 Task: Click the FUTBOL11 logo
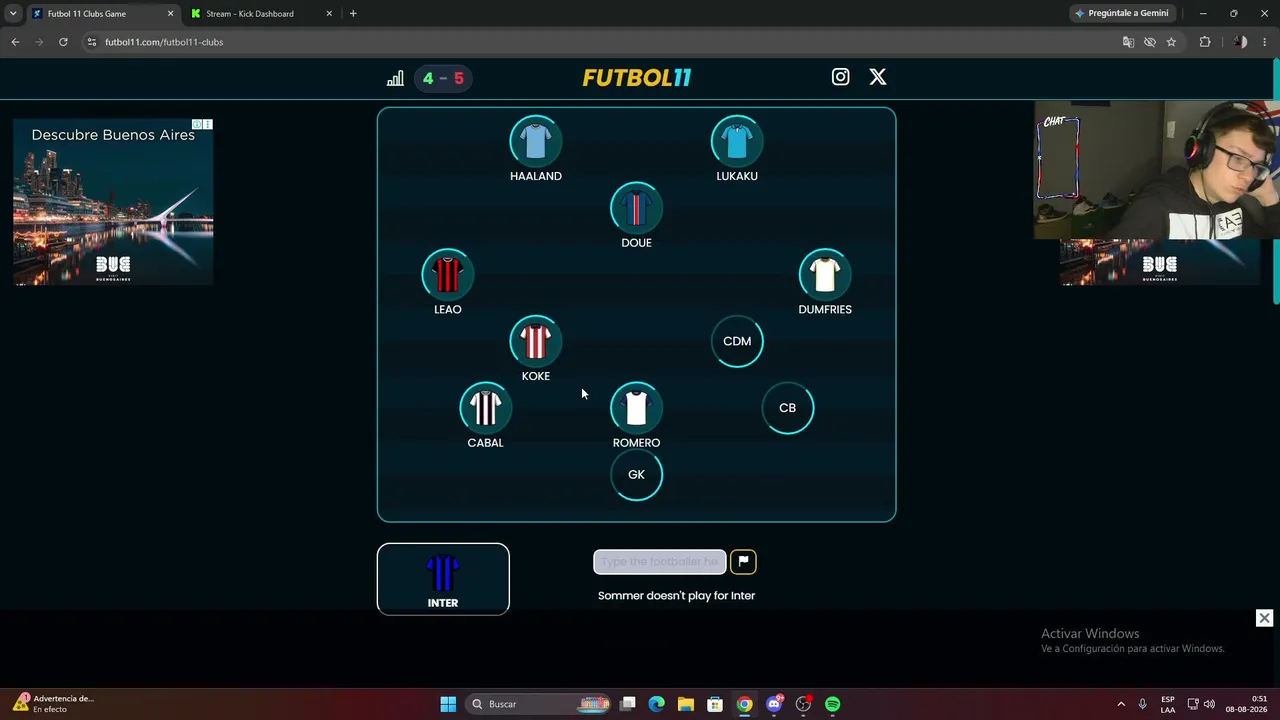tap(637, 78)
